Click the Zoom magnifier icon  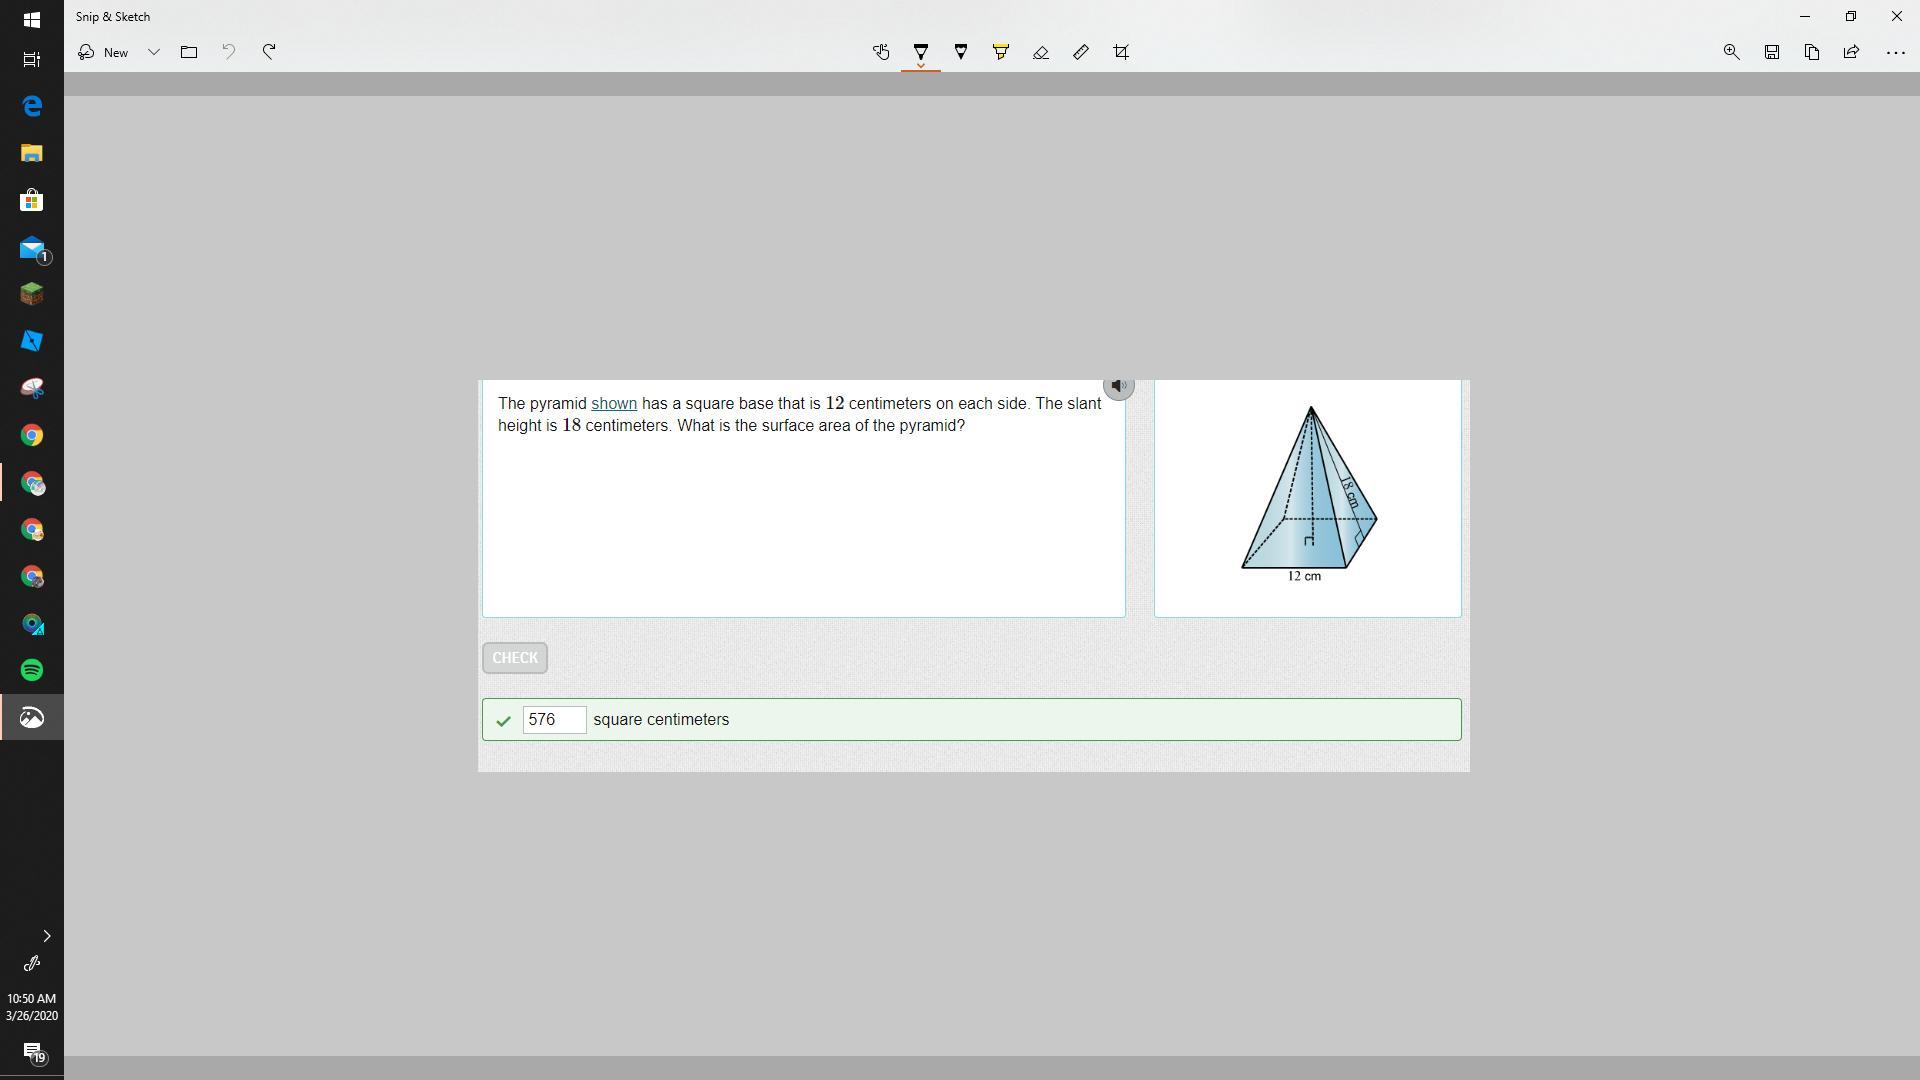click(1731, 52)
